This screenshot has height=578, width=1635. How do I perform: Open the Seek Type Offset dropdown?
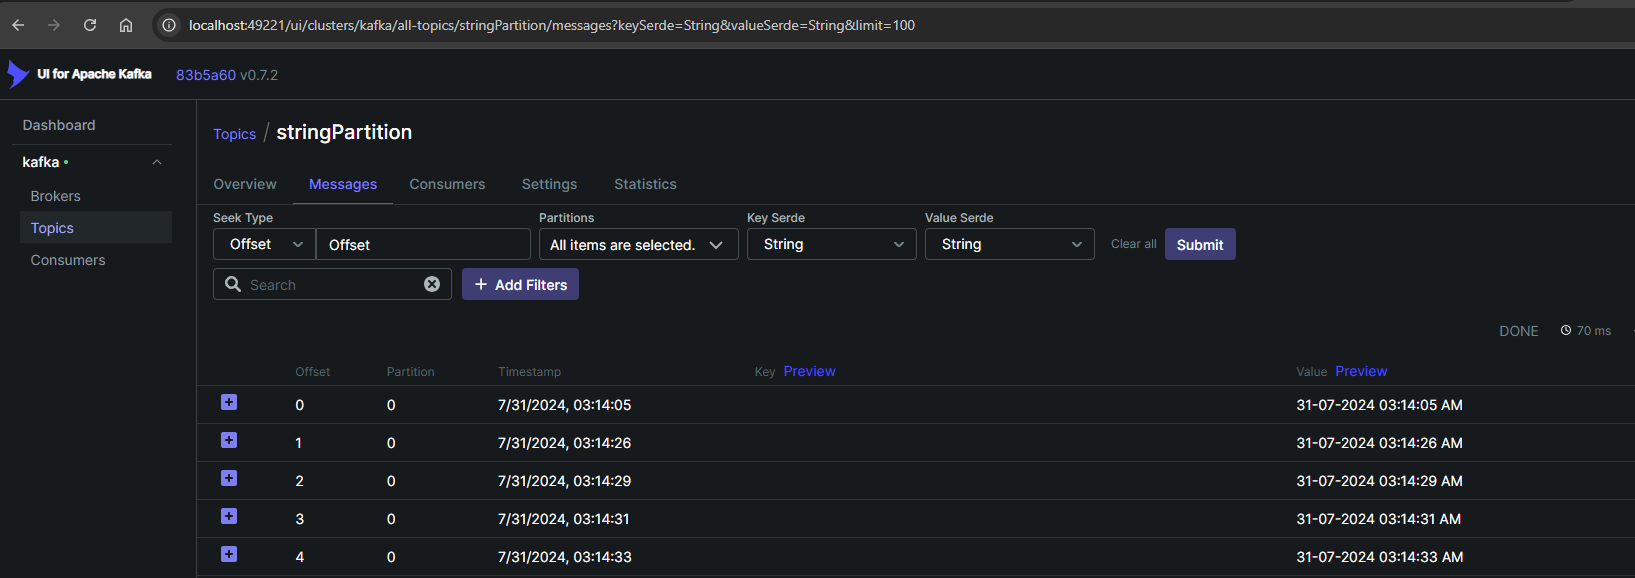265,244
